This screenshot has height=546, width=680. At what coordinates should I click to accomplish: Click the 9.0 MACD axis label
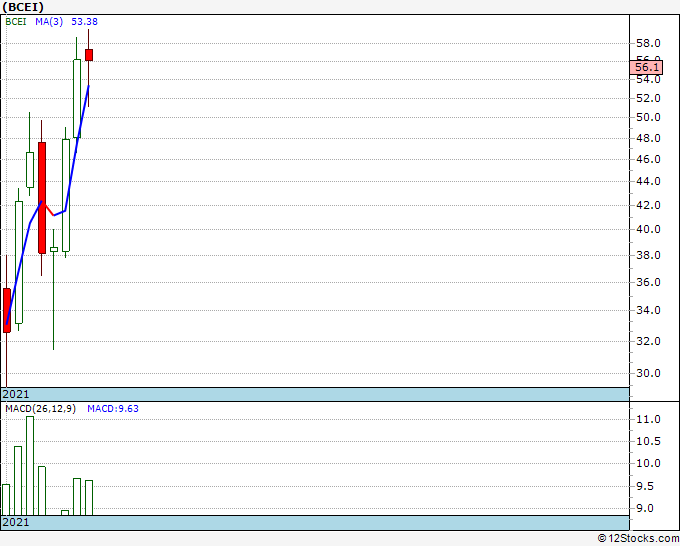(x=644, y=508)
